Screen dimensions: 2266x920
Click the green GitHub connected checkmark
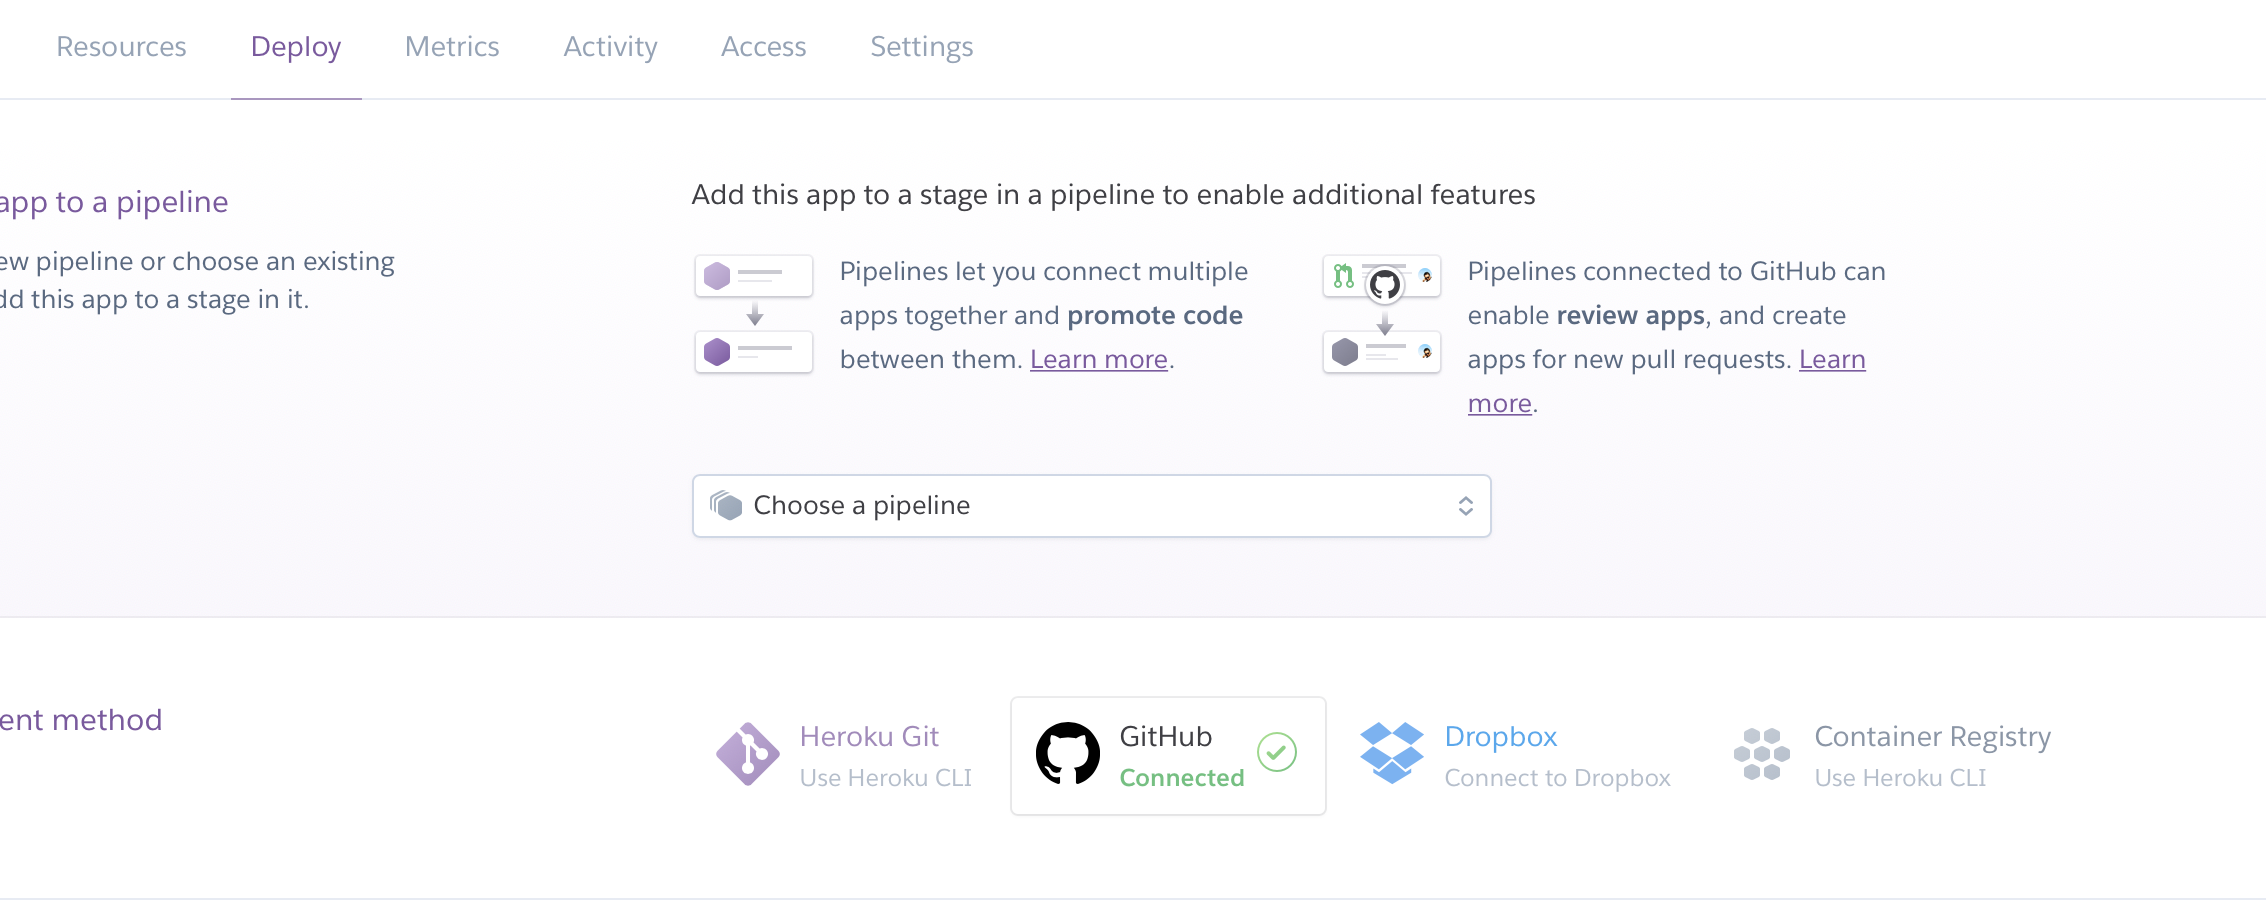click(x=1277, y=752)
